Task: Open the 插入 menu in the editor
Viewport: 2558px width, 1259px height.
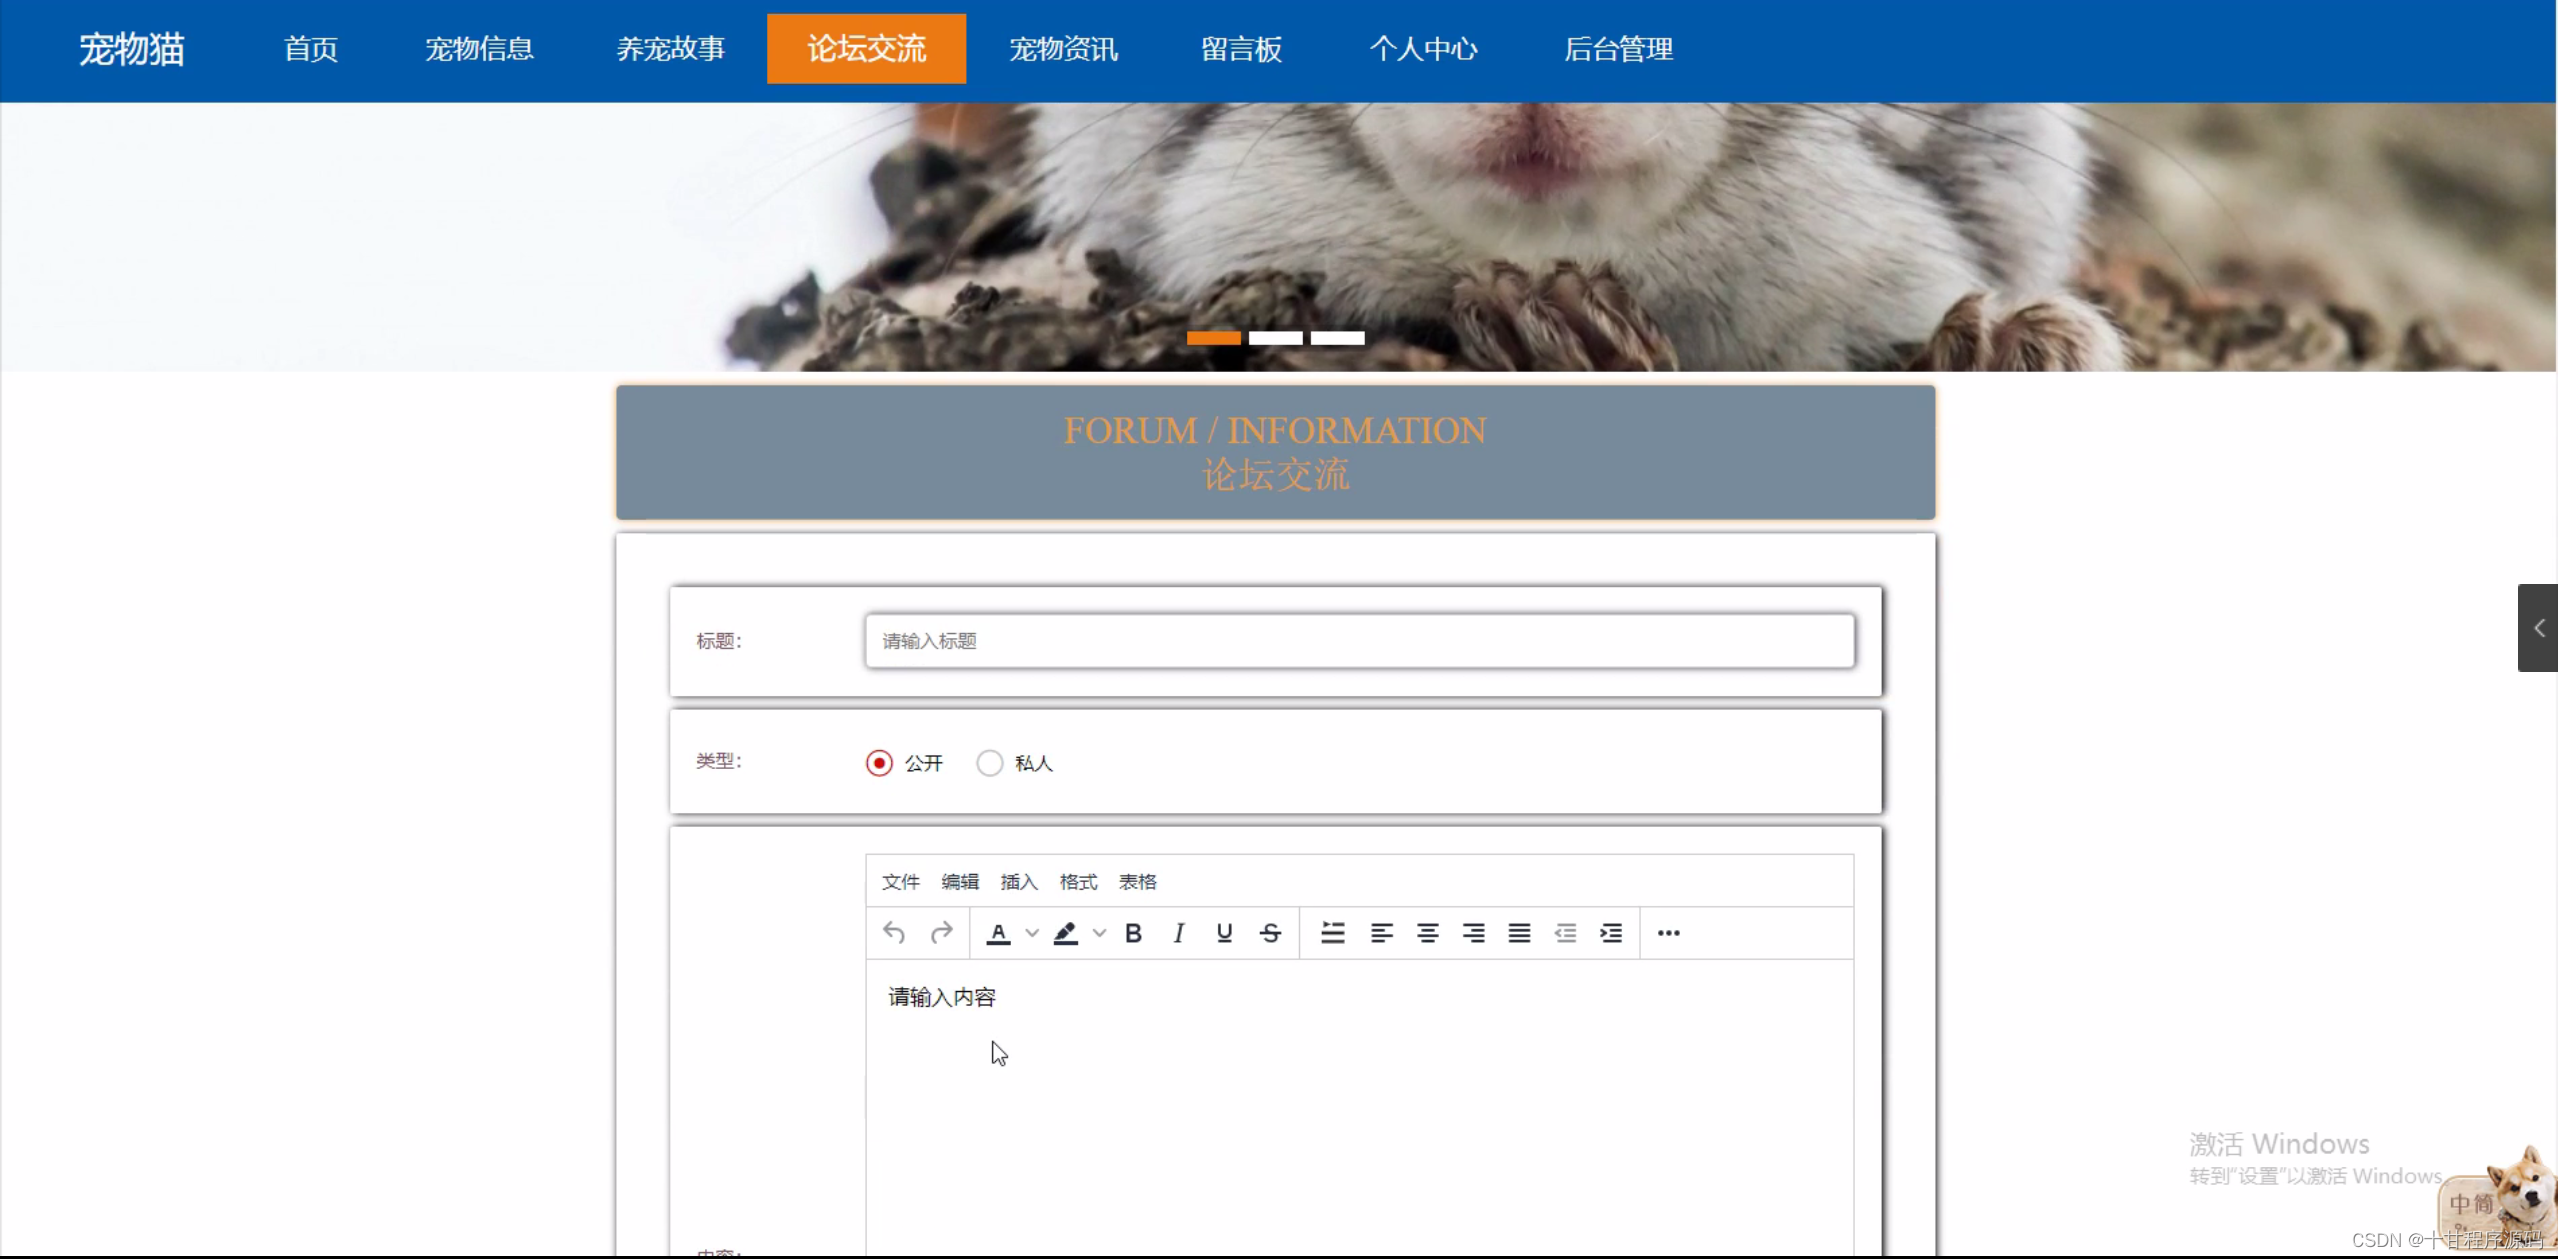Action: pyautogui.click(x=1018, y=882)
